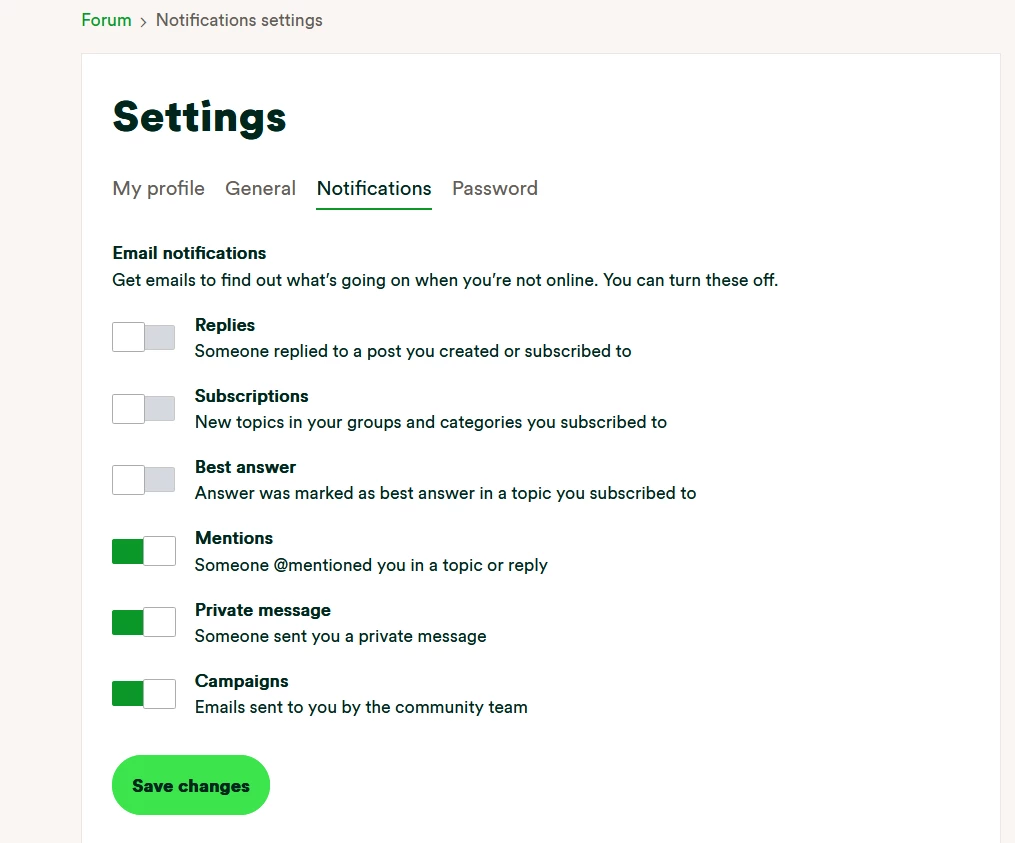1015x843 pixels.
Task: Switch to the General tab
Action: pyautogui.click(x=260, y=188)
